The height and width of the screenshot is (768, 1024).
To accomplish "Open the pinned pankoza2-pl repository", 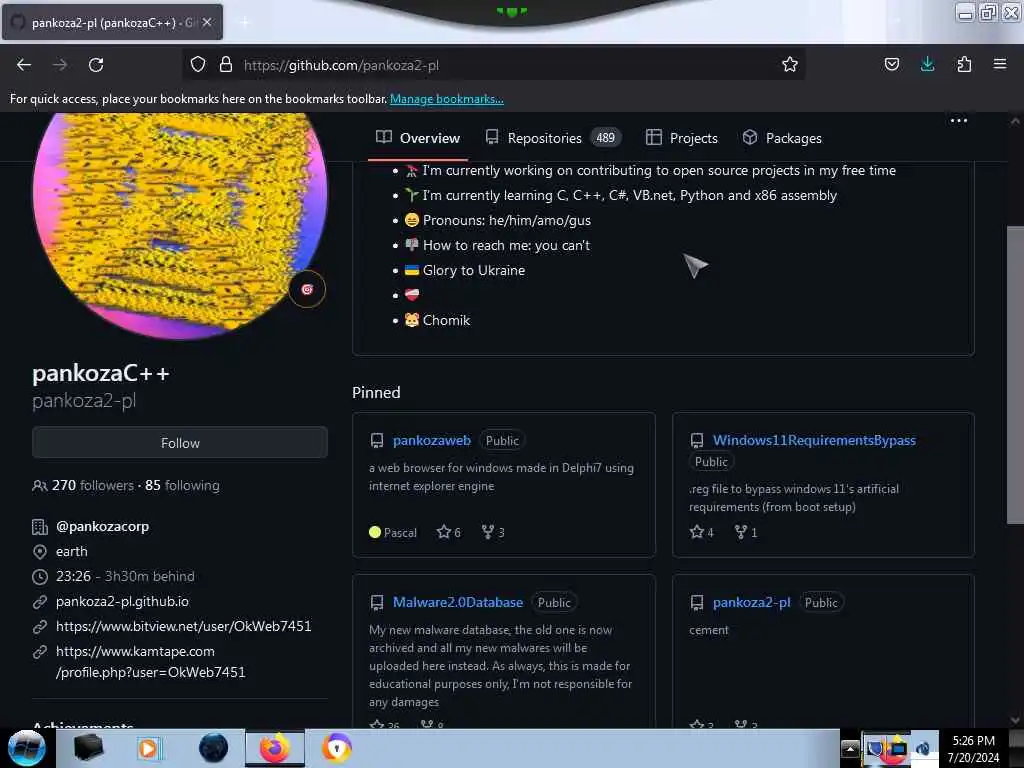I will [x=752, y=602].
